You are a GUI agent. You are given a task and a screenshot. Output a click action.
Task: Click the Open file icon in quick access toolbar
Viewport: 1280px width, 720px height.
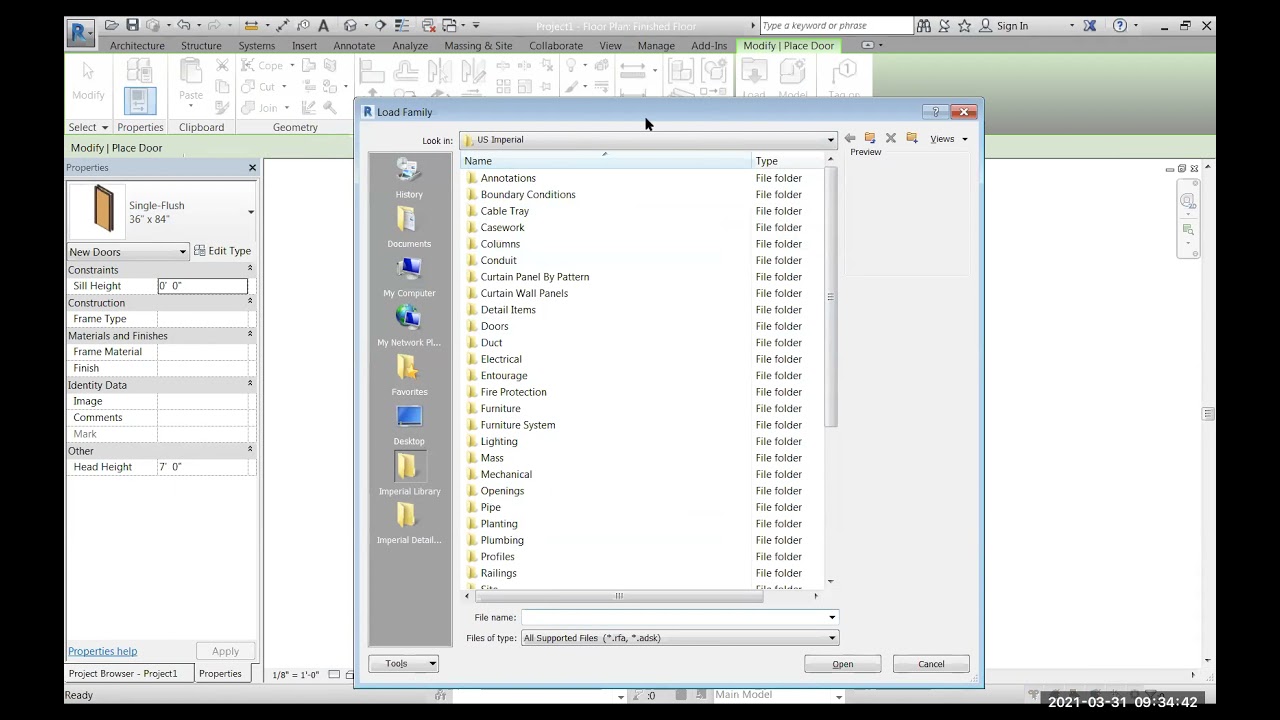[113, 25]
